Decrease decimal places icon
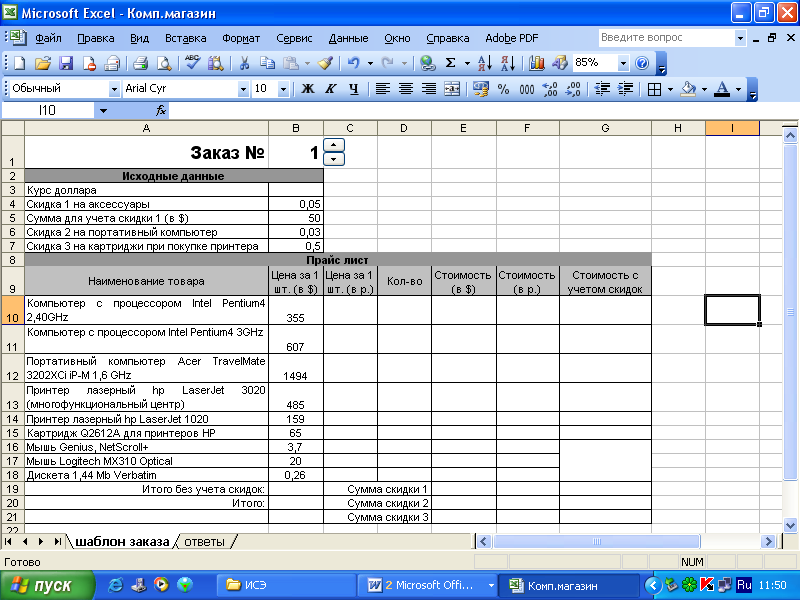 pyautogui.click(x=573, y=89)
